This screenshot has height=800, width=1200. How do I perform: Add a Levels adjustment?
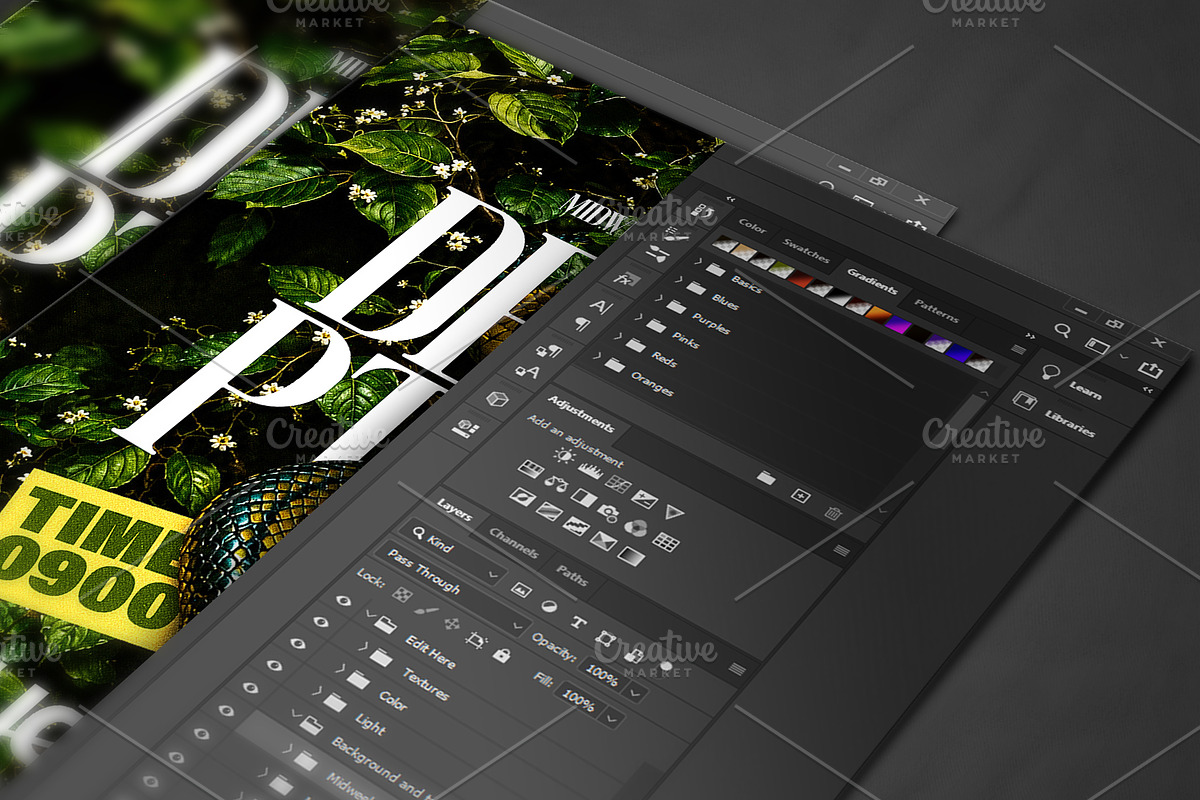tap(590, 470)
